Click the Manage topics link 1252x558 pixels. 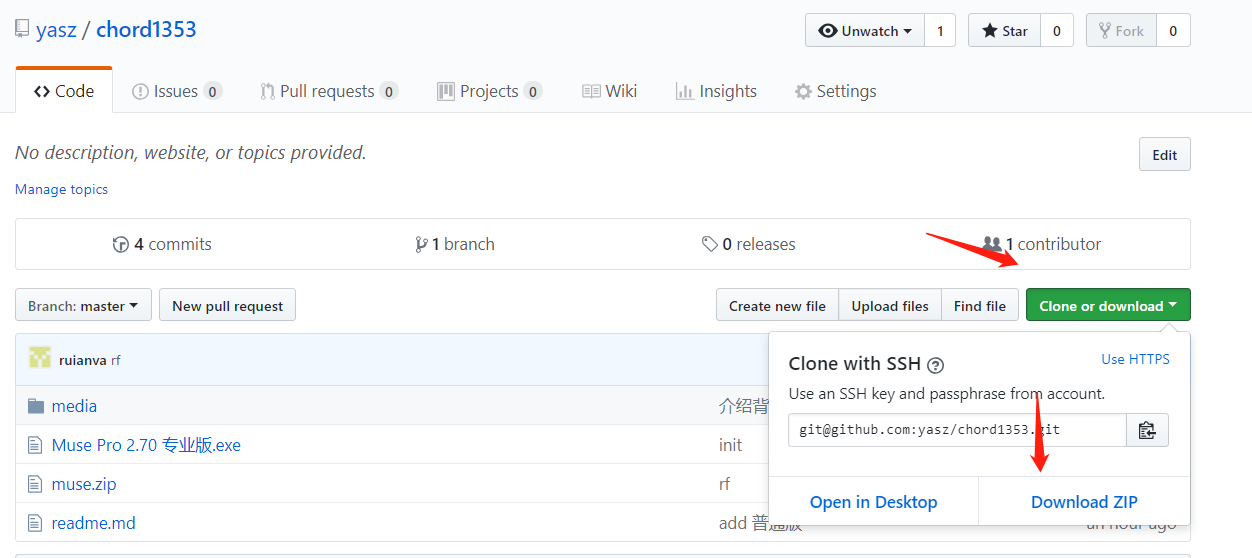[x=61, y=189]
